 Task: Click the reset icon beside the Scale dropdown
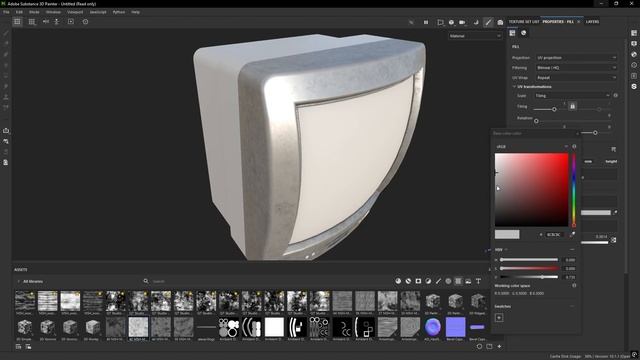[615, 96]
